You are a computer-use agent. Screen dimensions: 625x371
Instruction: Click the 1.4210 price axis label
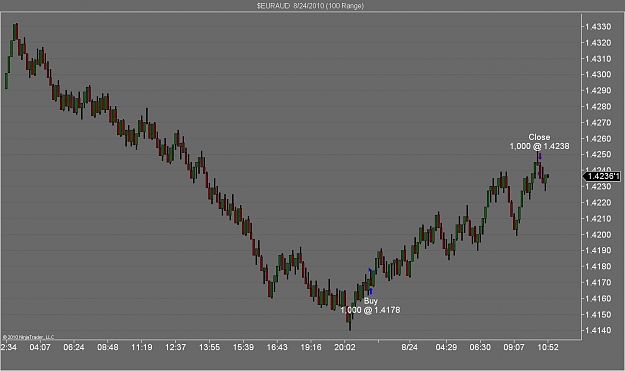(x=597, y=218)
